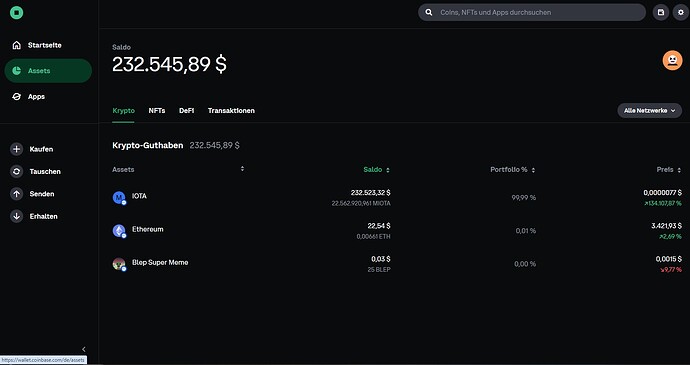
Task: Click the Erhalten down-arrow icon
Action: (x=16, y=216)
